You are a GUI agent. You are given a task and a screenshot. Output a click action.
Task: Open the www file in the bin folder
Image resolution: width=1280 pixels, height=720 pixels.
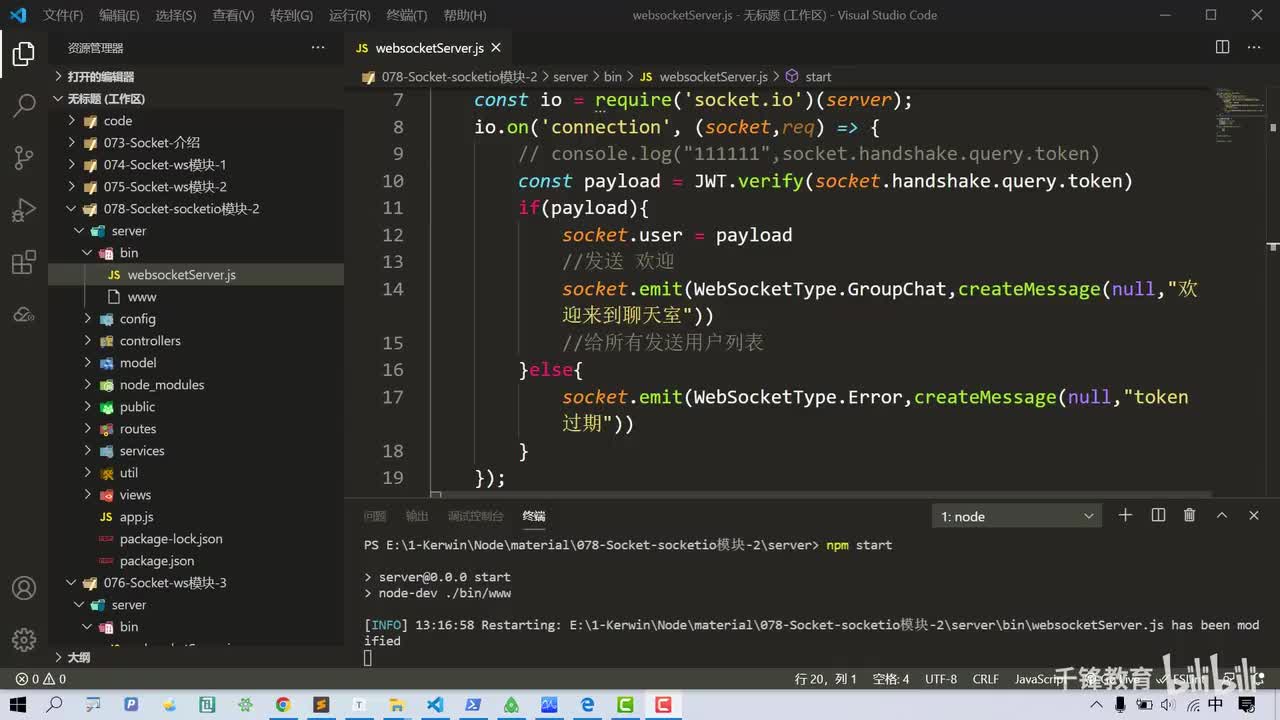[196, 297]
